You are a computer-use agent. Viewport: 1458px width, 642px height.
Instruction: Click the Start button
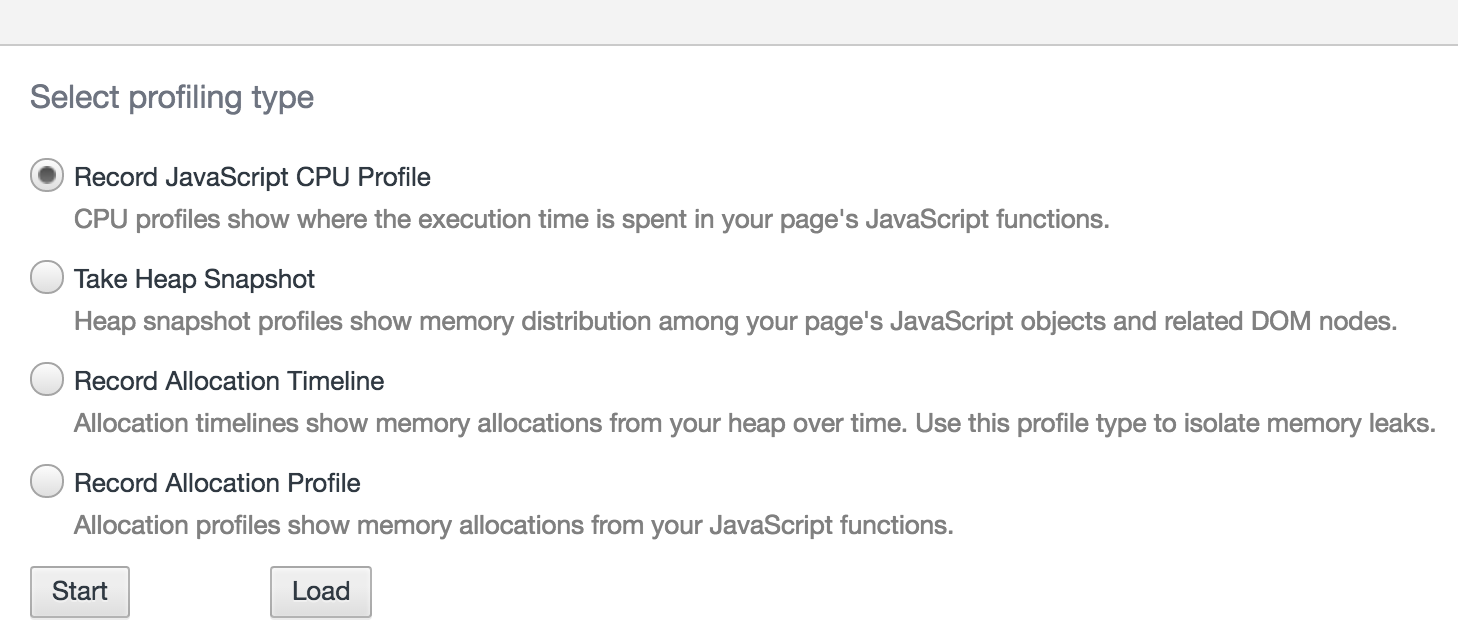click(80, 591)
